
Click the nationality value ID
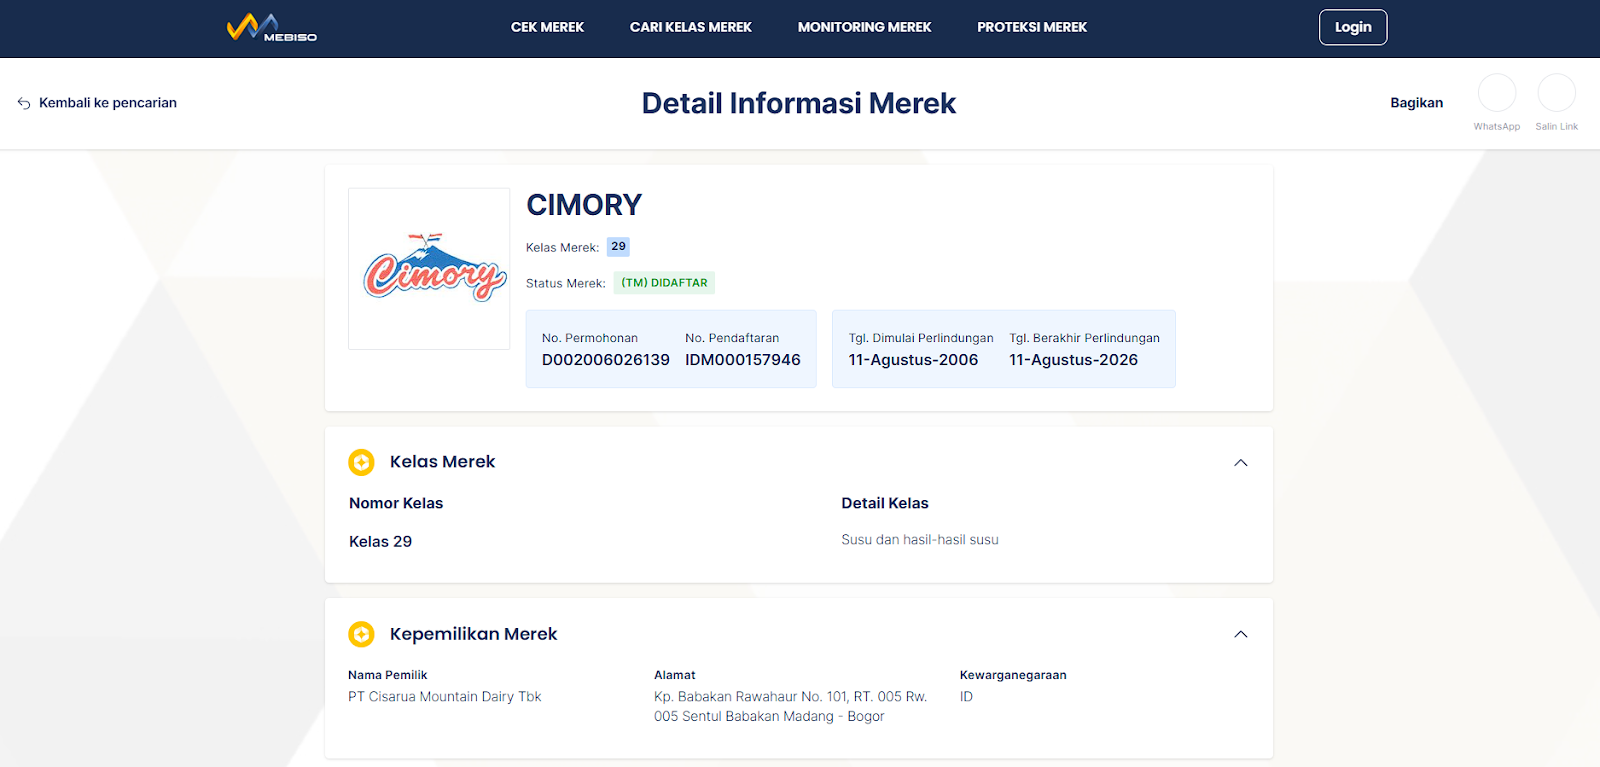tap(966, 697)
